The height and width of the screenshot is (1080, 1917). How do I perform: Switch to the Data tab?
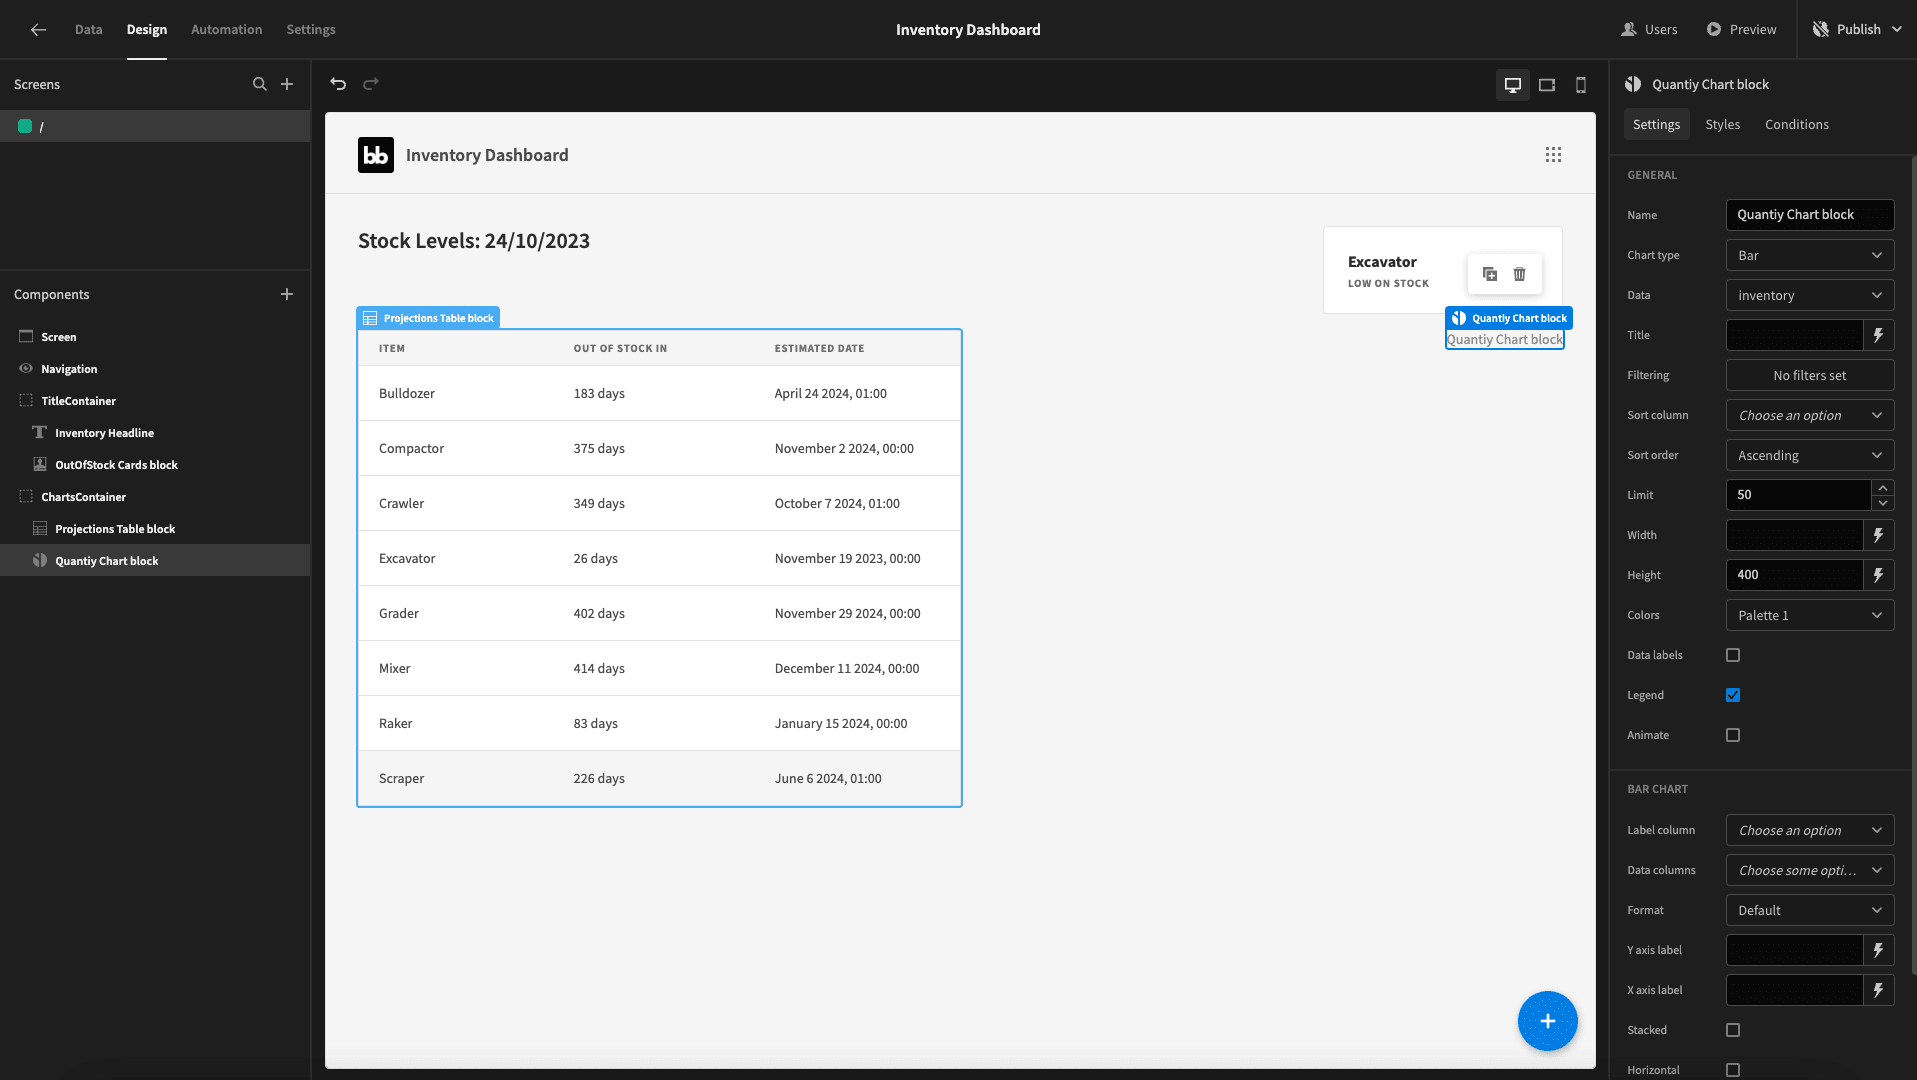89,30
